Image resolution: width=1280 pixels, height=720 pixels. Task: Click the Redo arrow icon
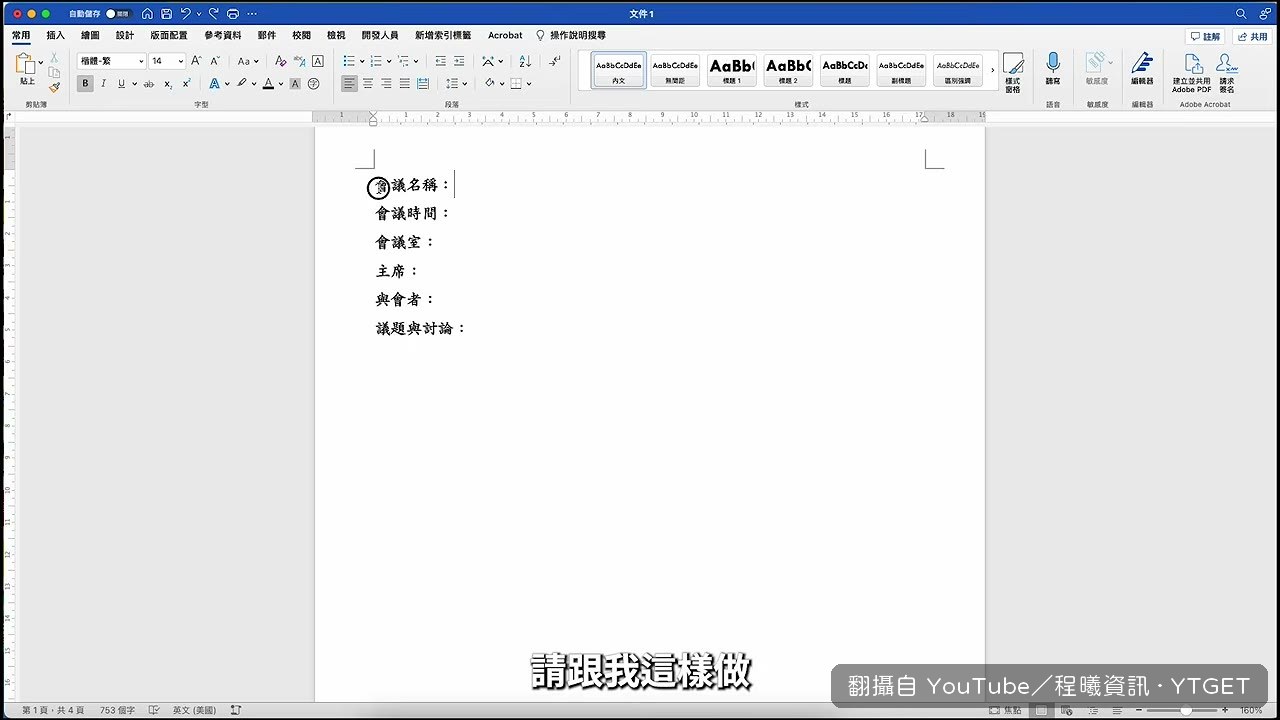214,14
